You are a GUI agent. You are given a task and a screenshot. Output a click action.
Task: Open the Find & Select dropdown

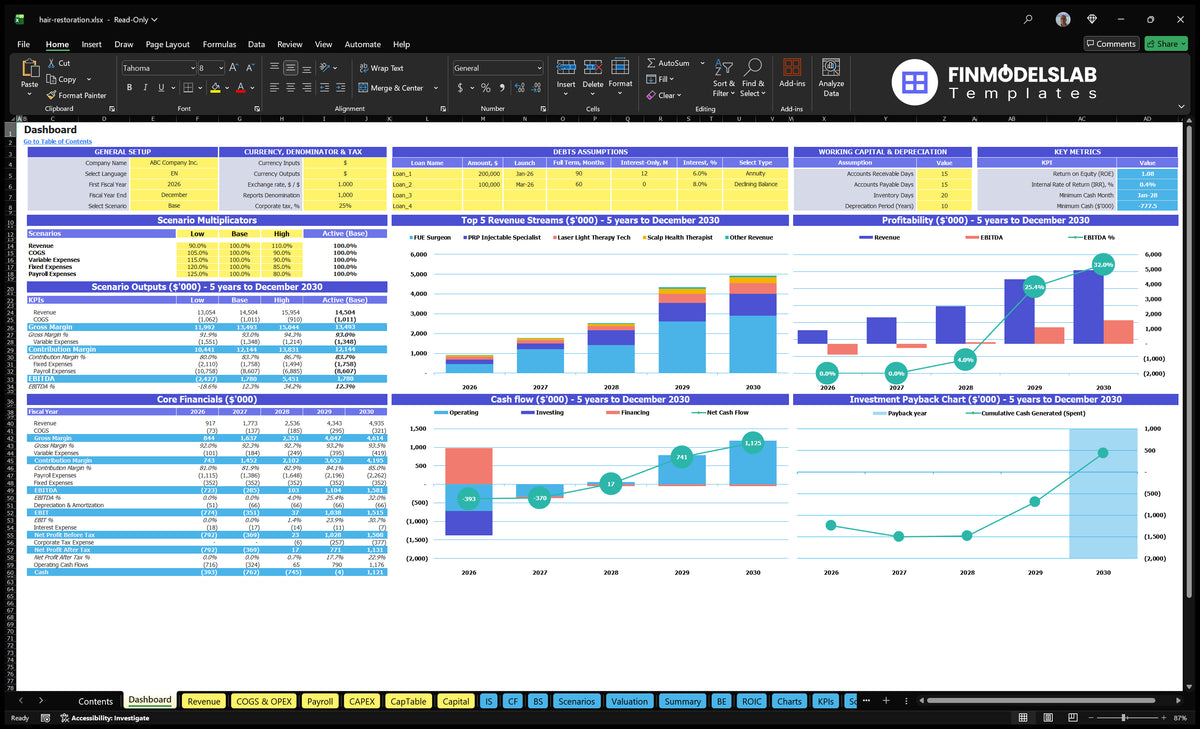(753, 76)
